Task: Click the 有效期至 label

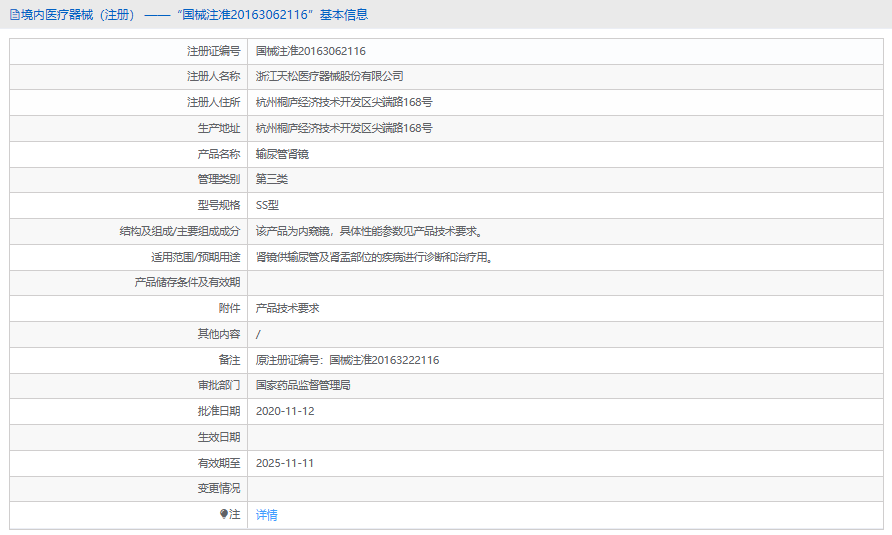Action: point(218,463)
